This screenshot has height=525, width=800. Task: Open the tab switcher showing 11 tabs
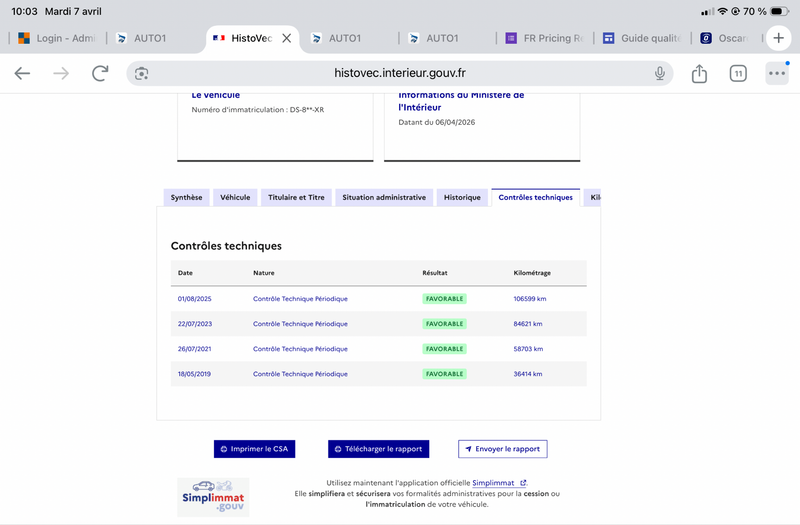coord(738,73)
